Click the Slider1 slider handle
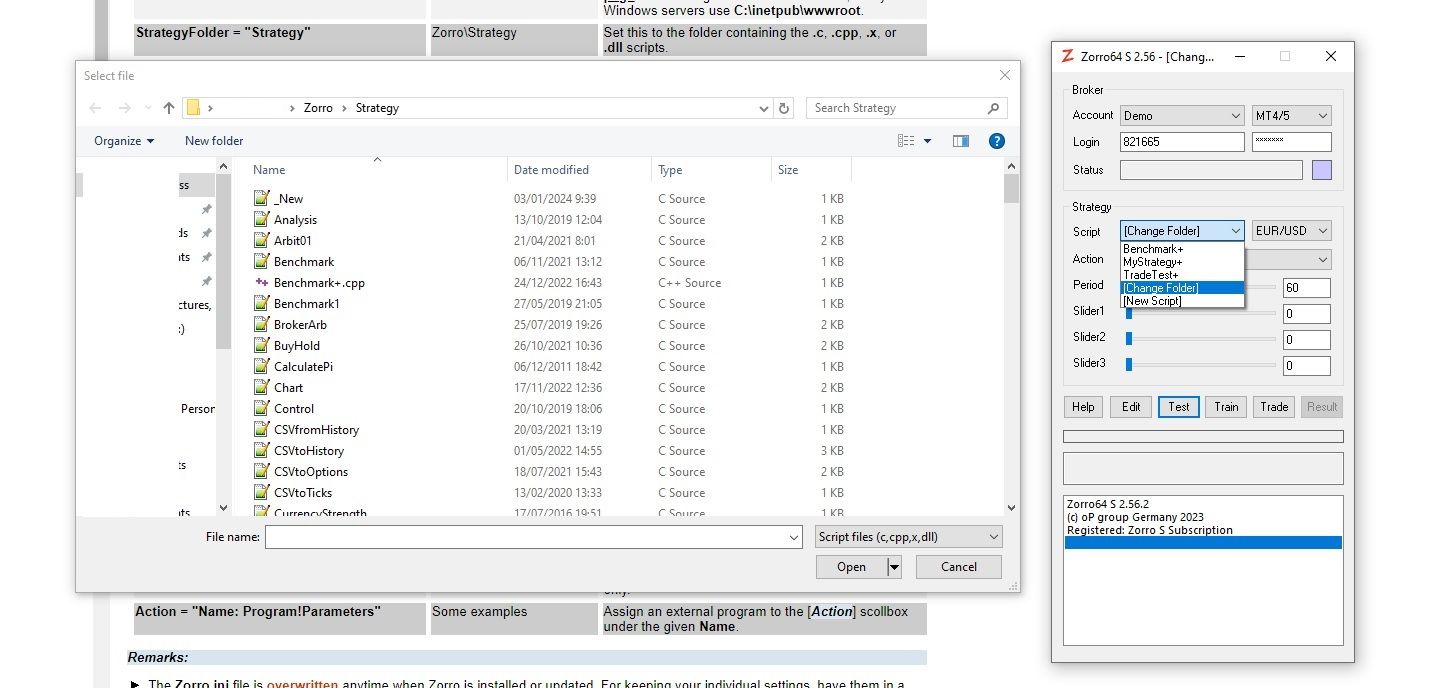Image resolution: width=1429 pixels, height=688 pixels. click(1129, 312)
